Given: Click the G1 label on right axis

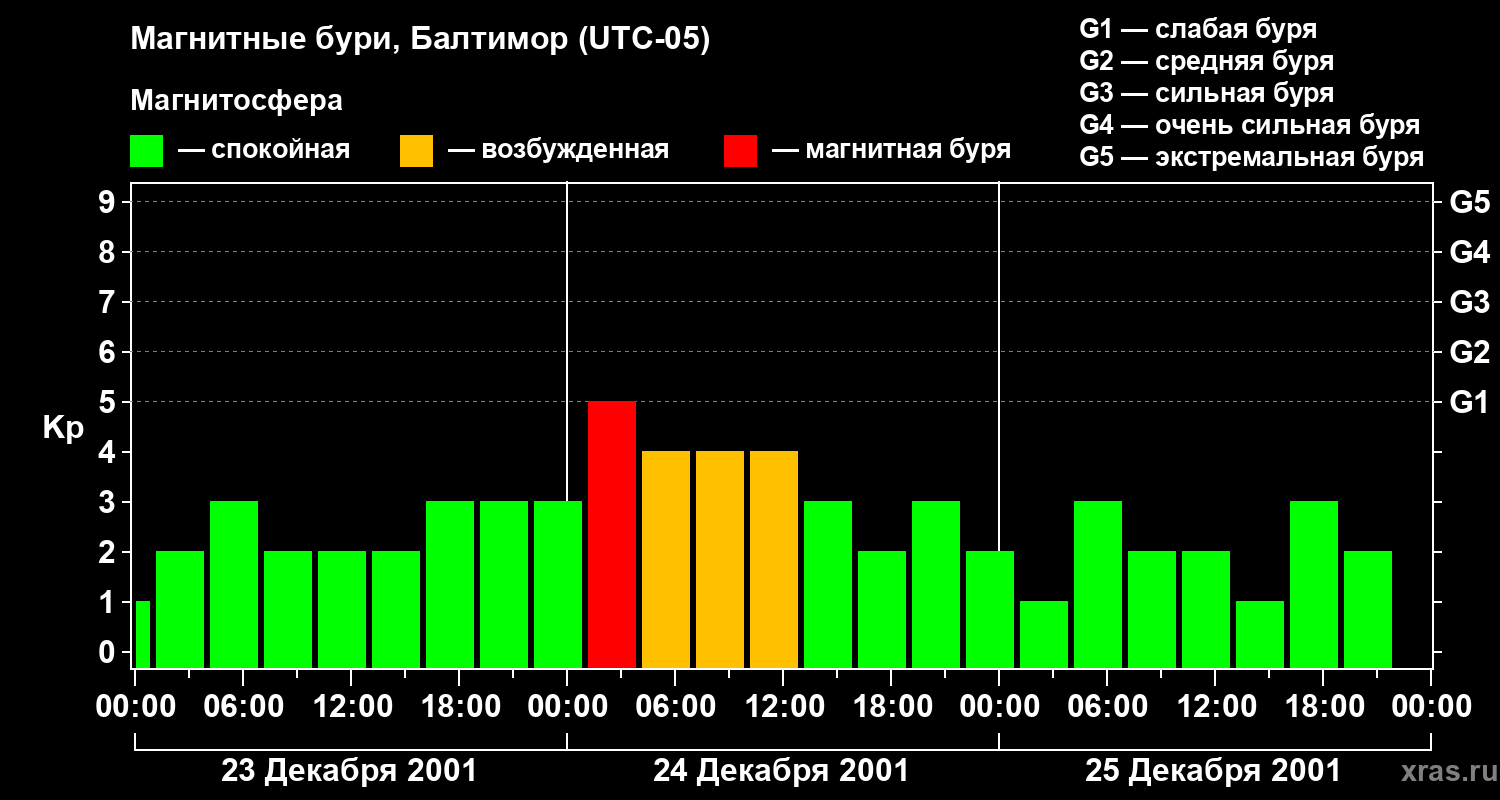Looking at the screenshot, I should (x=1470, y=402).
